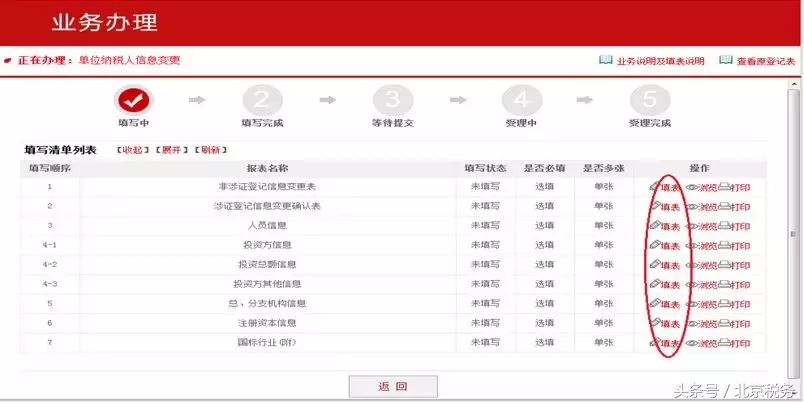This screenshot has width=804, height=404.
Task: Click the 投资方信息 report name
Action: tap(267, 245)
